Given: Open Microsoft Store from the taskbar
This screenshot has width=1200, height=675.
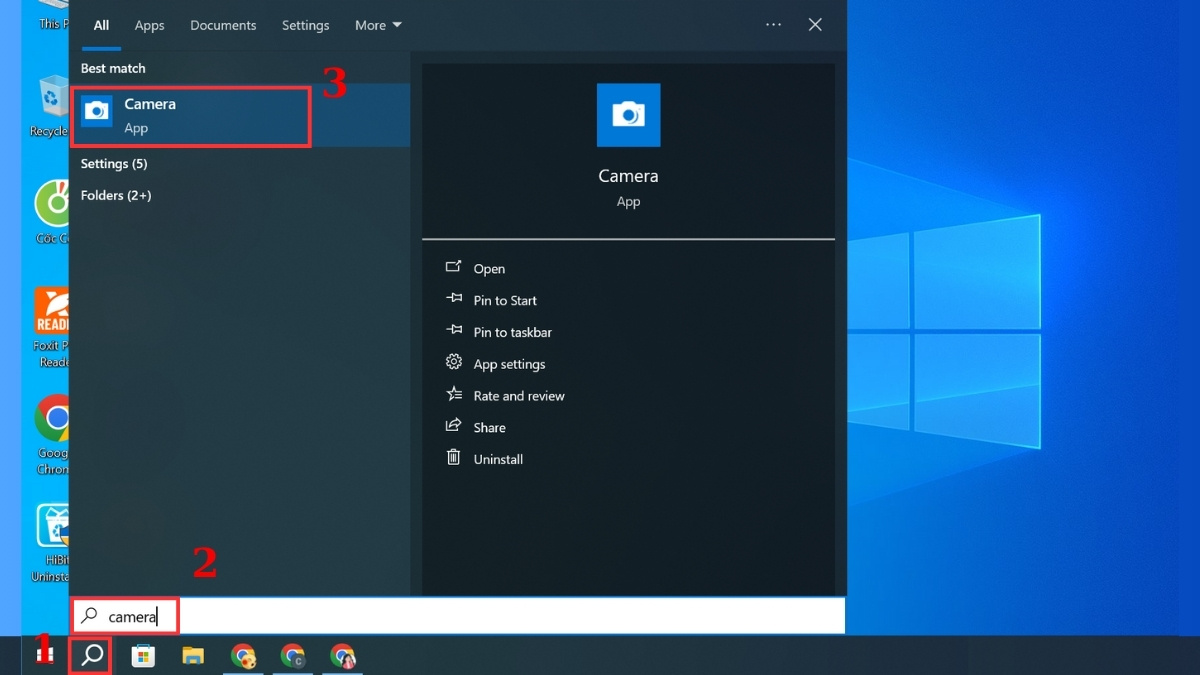Looking at the screenshot, I should 143,656.
